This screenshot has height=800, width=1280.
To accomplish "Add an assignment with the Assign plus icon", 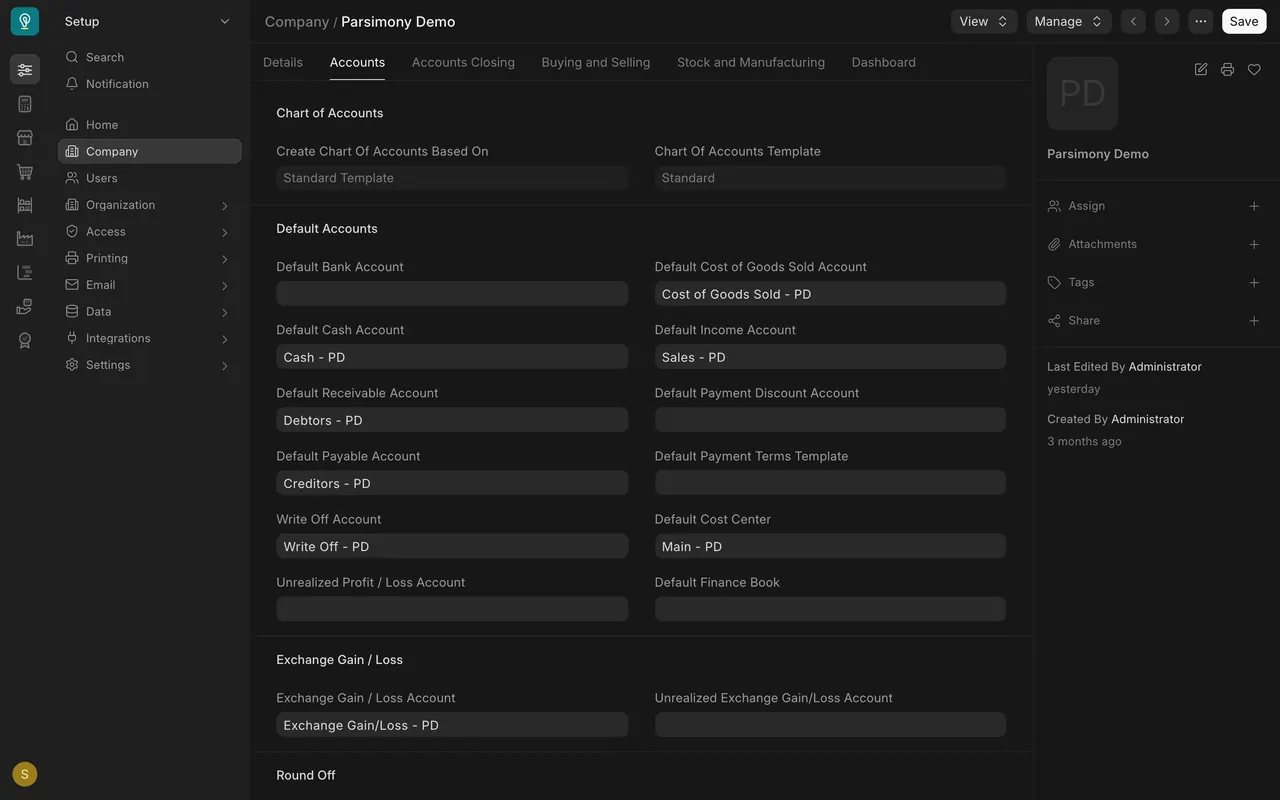I will [x=1254, y=206].
